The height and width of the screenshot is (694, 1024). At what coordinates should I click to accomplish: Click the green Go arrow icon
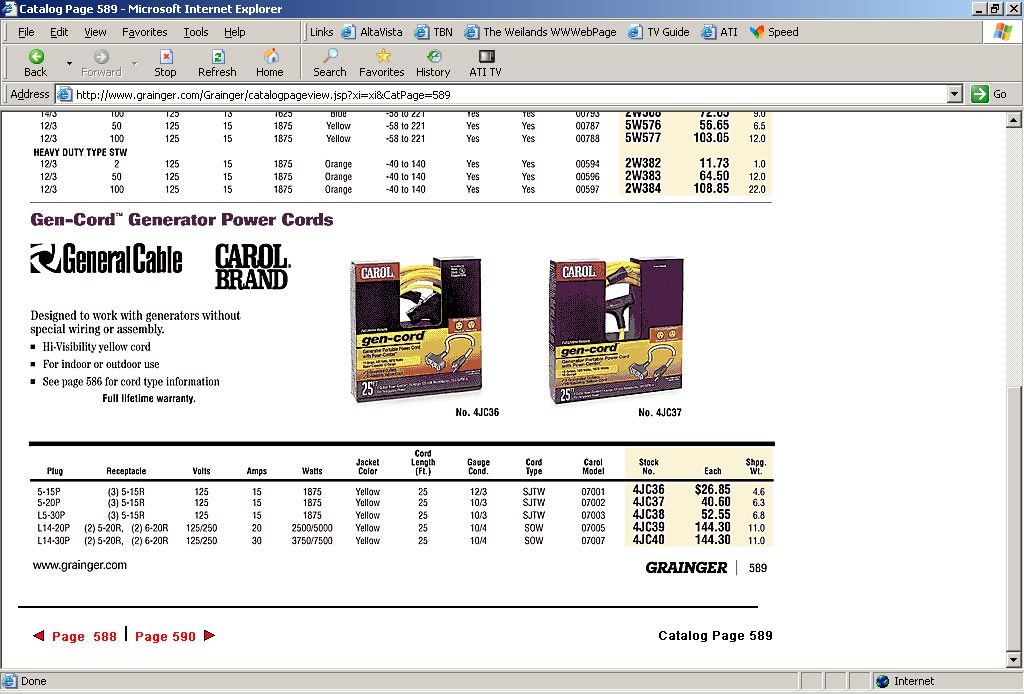(x=980, y=94)
